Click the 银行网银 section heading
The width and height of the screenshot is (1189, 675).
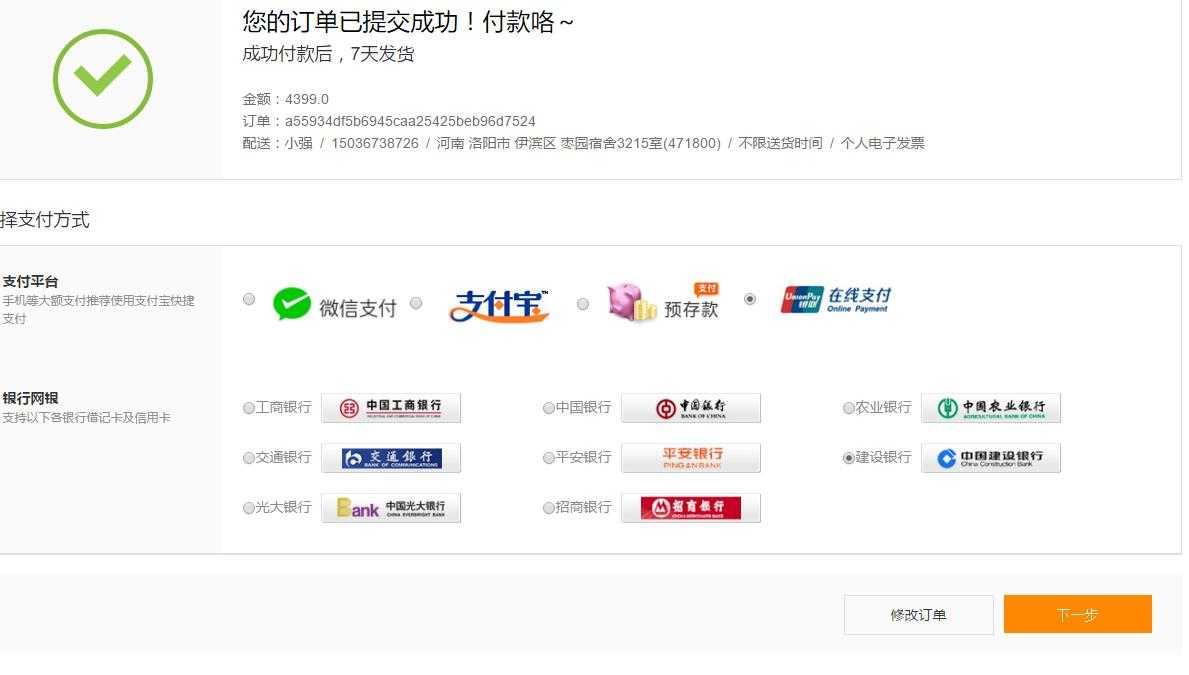click(30, 398)
